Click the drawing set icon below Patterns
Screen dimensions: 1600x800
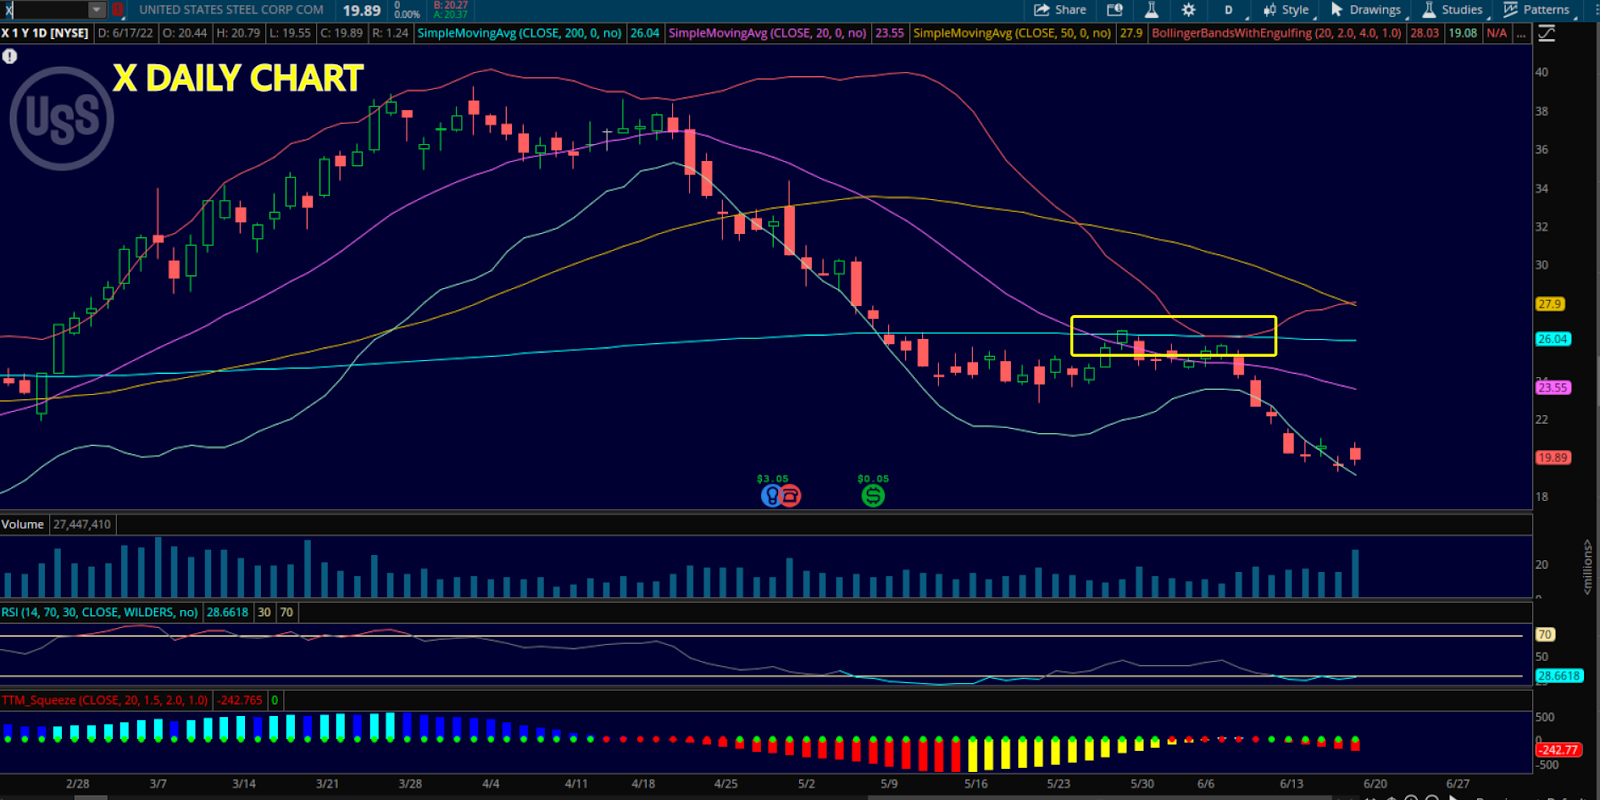coord(1547,33)
